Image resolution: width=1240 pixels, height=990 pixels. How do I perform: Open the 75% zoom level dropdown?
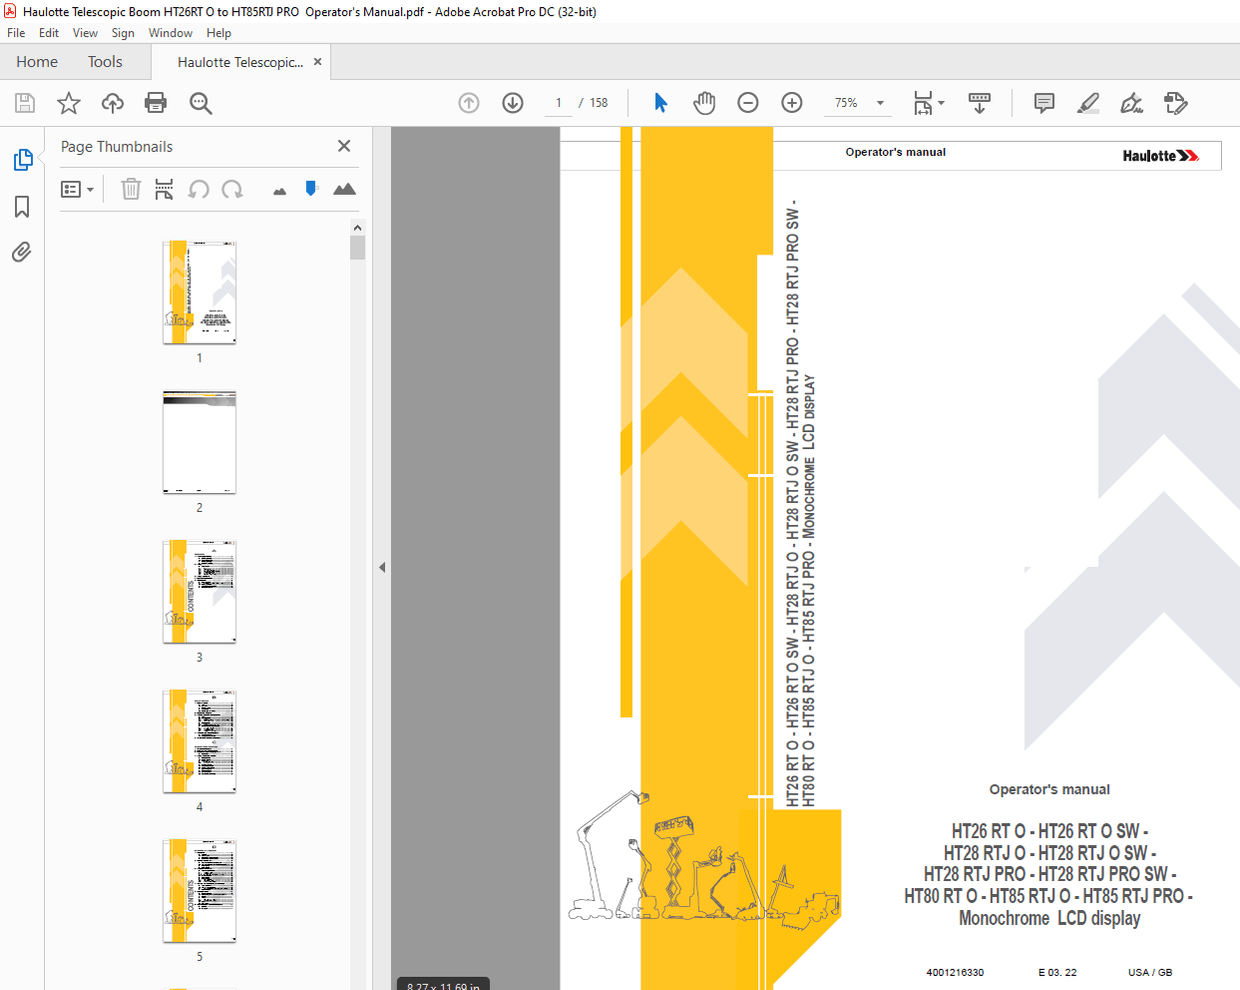click(879, 102)
